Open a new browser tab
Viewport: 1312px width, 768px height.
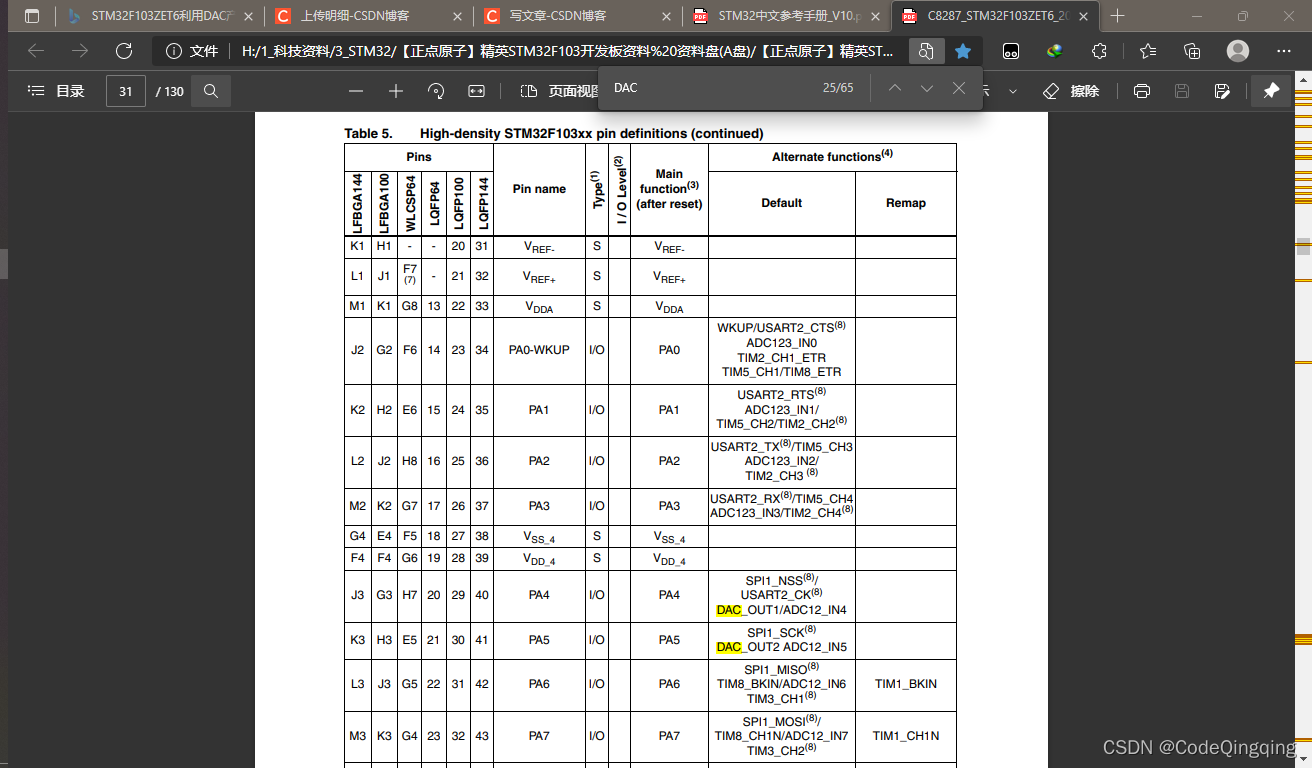[x=1118, y=16]
